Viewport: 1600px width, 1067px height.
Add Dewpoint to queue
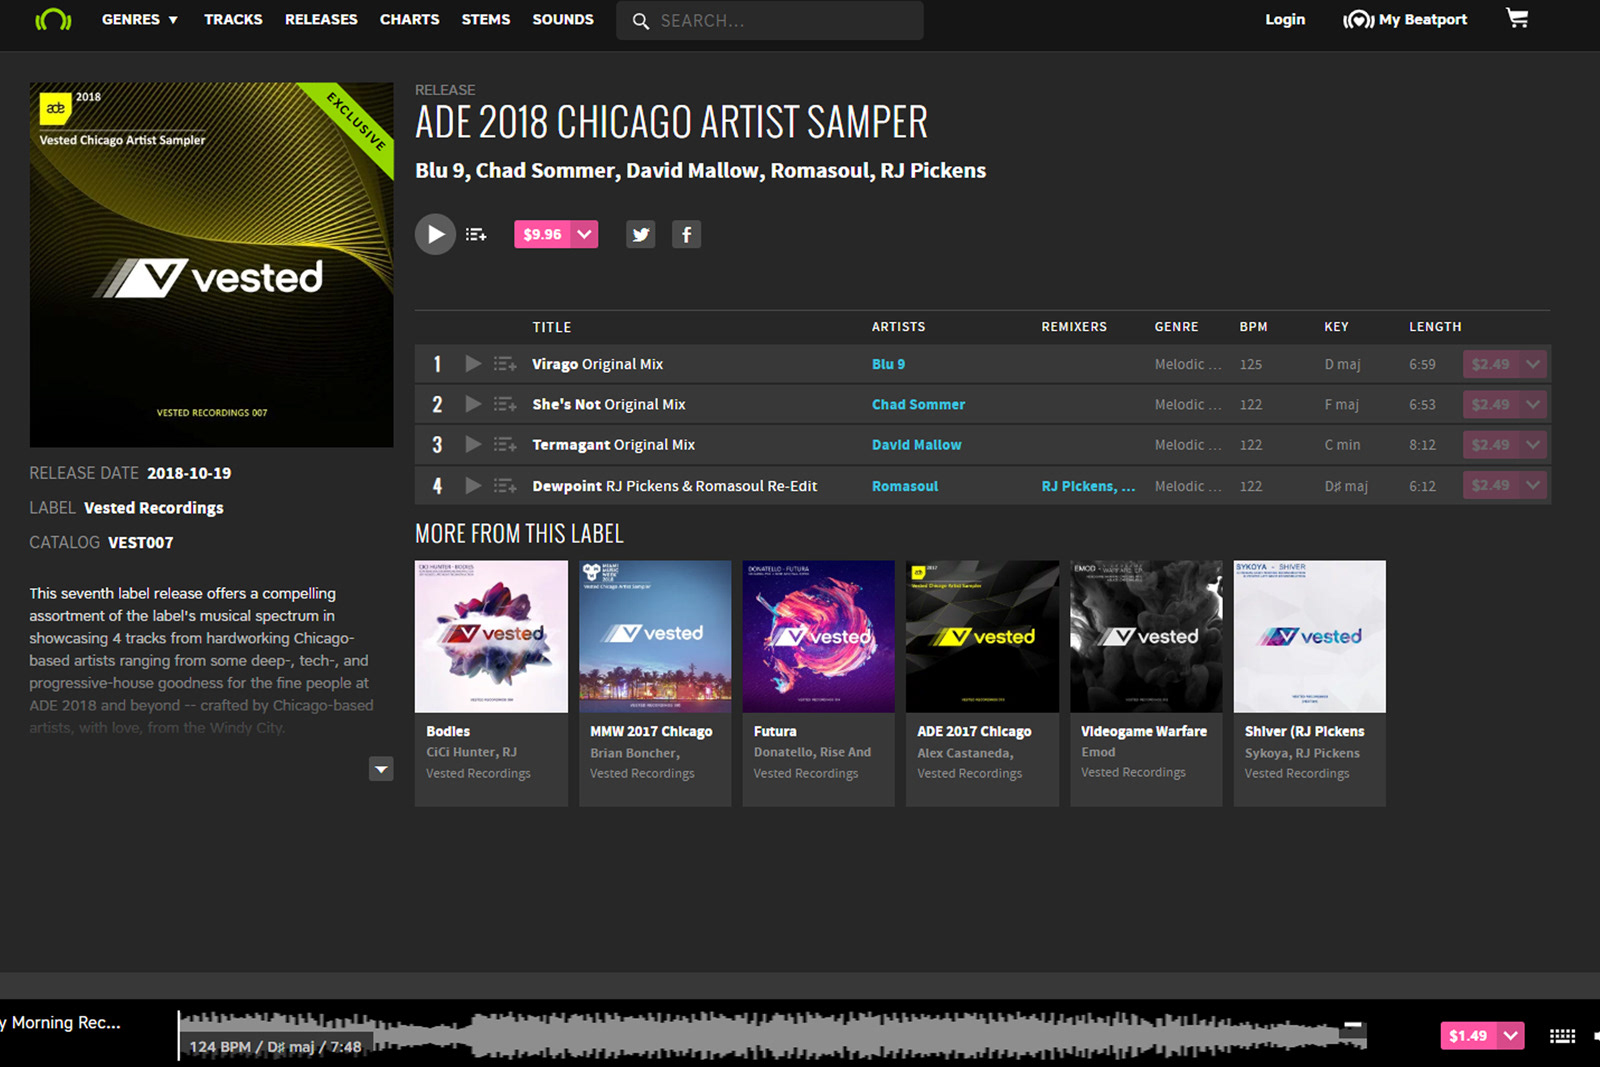point(505,485)
